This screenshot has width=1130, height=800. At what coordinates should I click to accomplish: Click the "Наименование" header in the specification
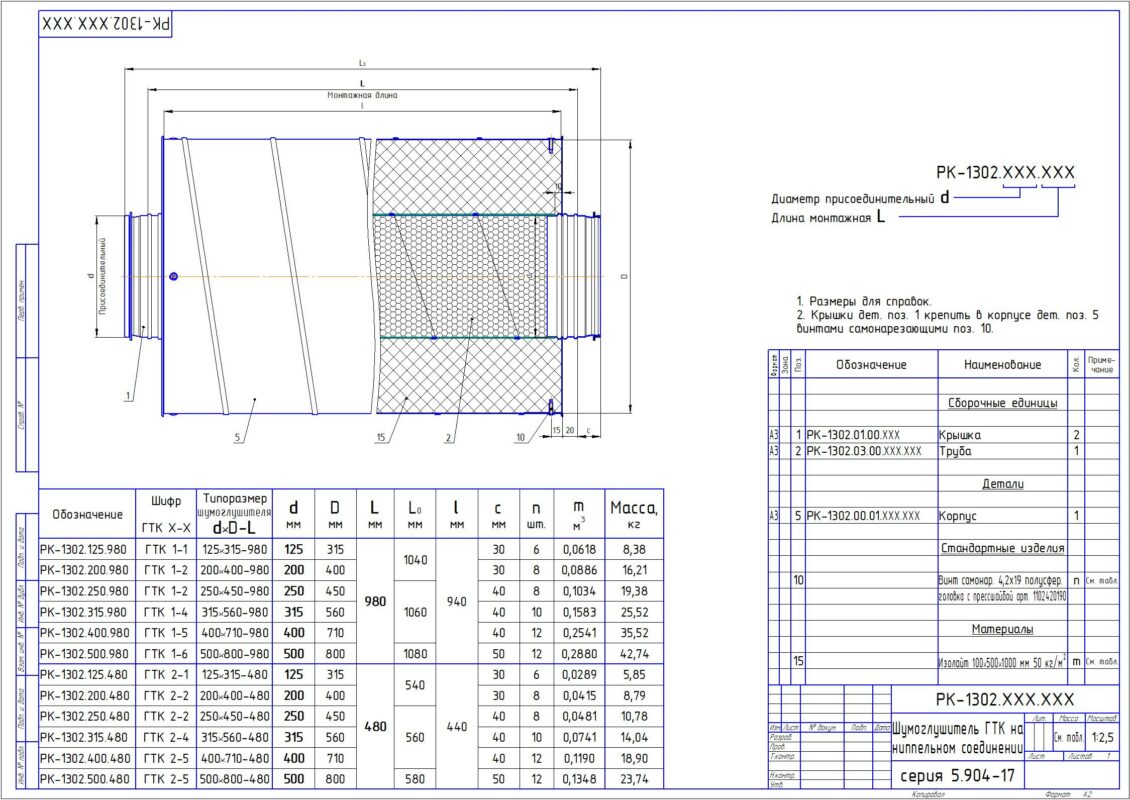[x=1002, y=365]
